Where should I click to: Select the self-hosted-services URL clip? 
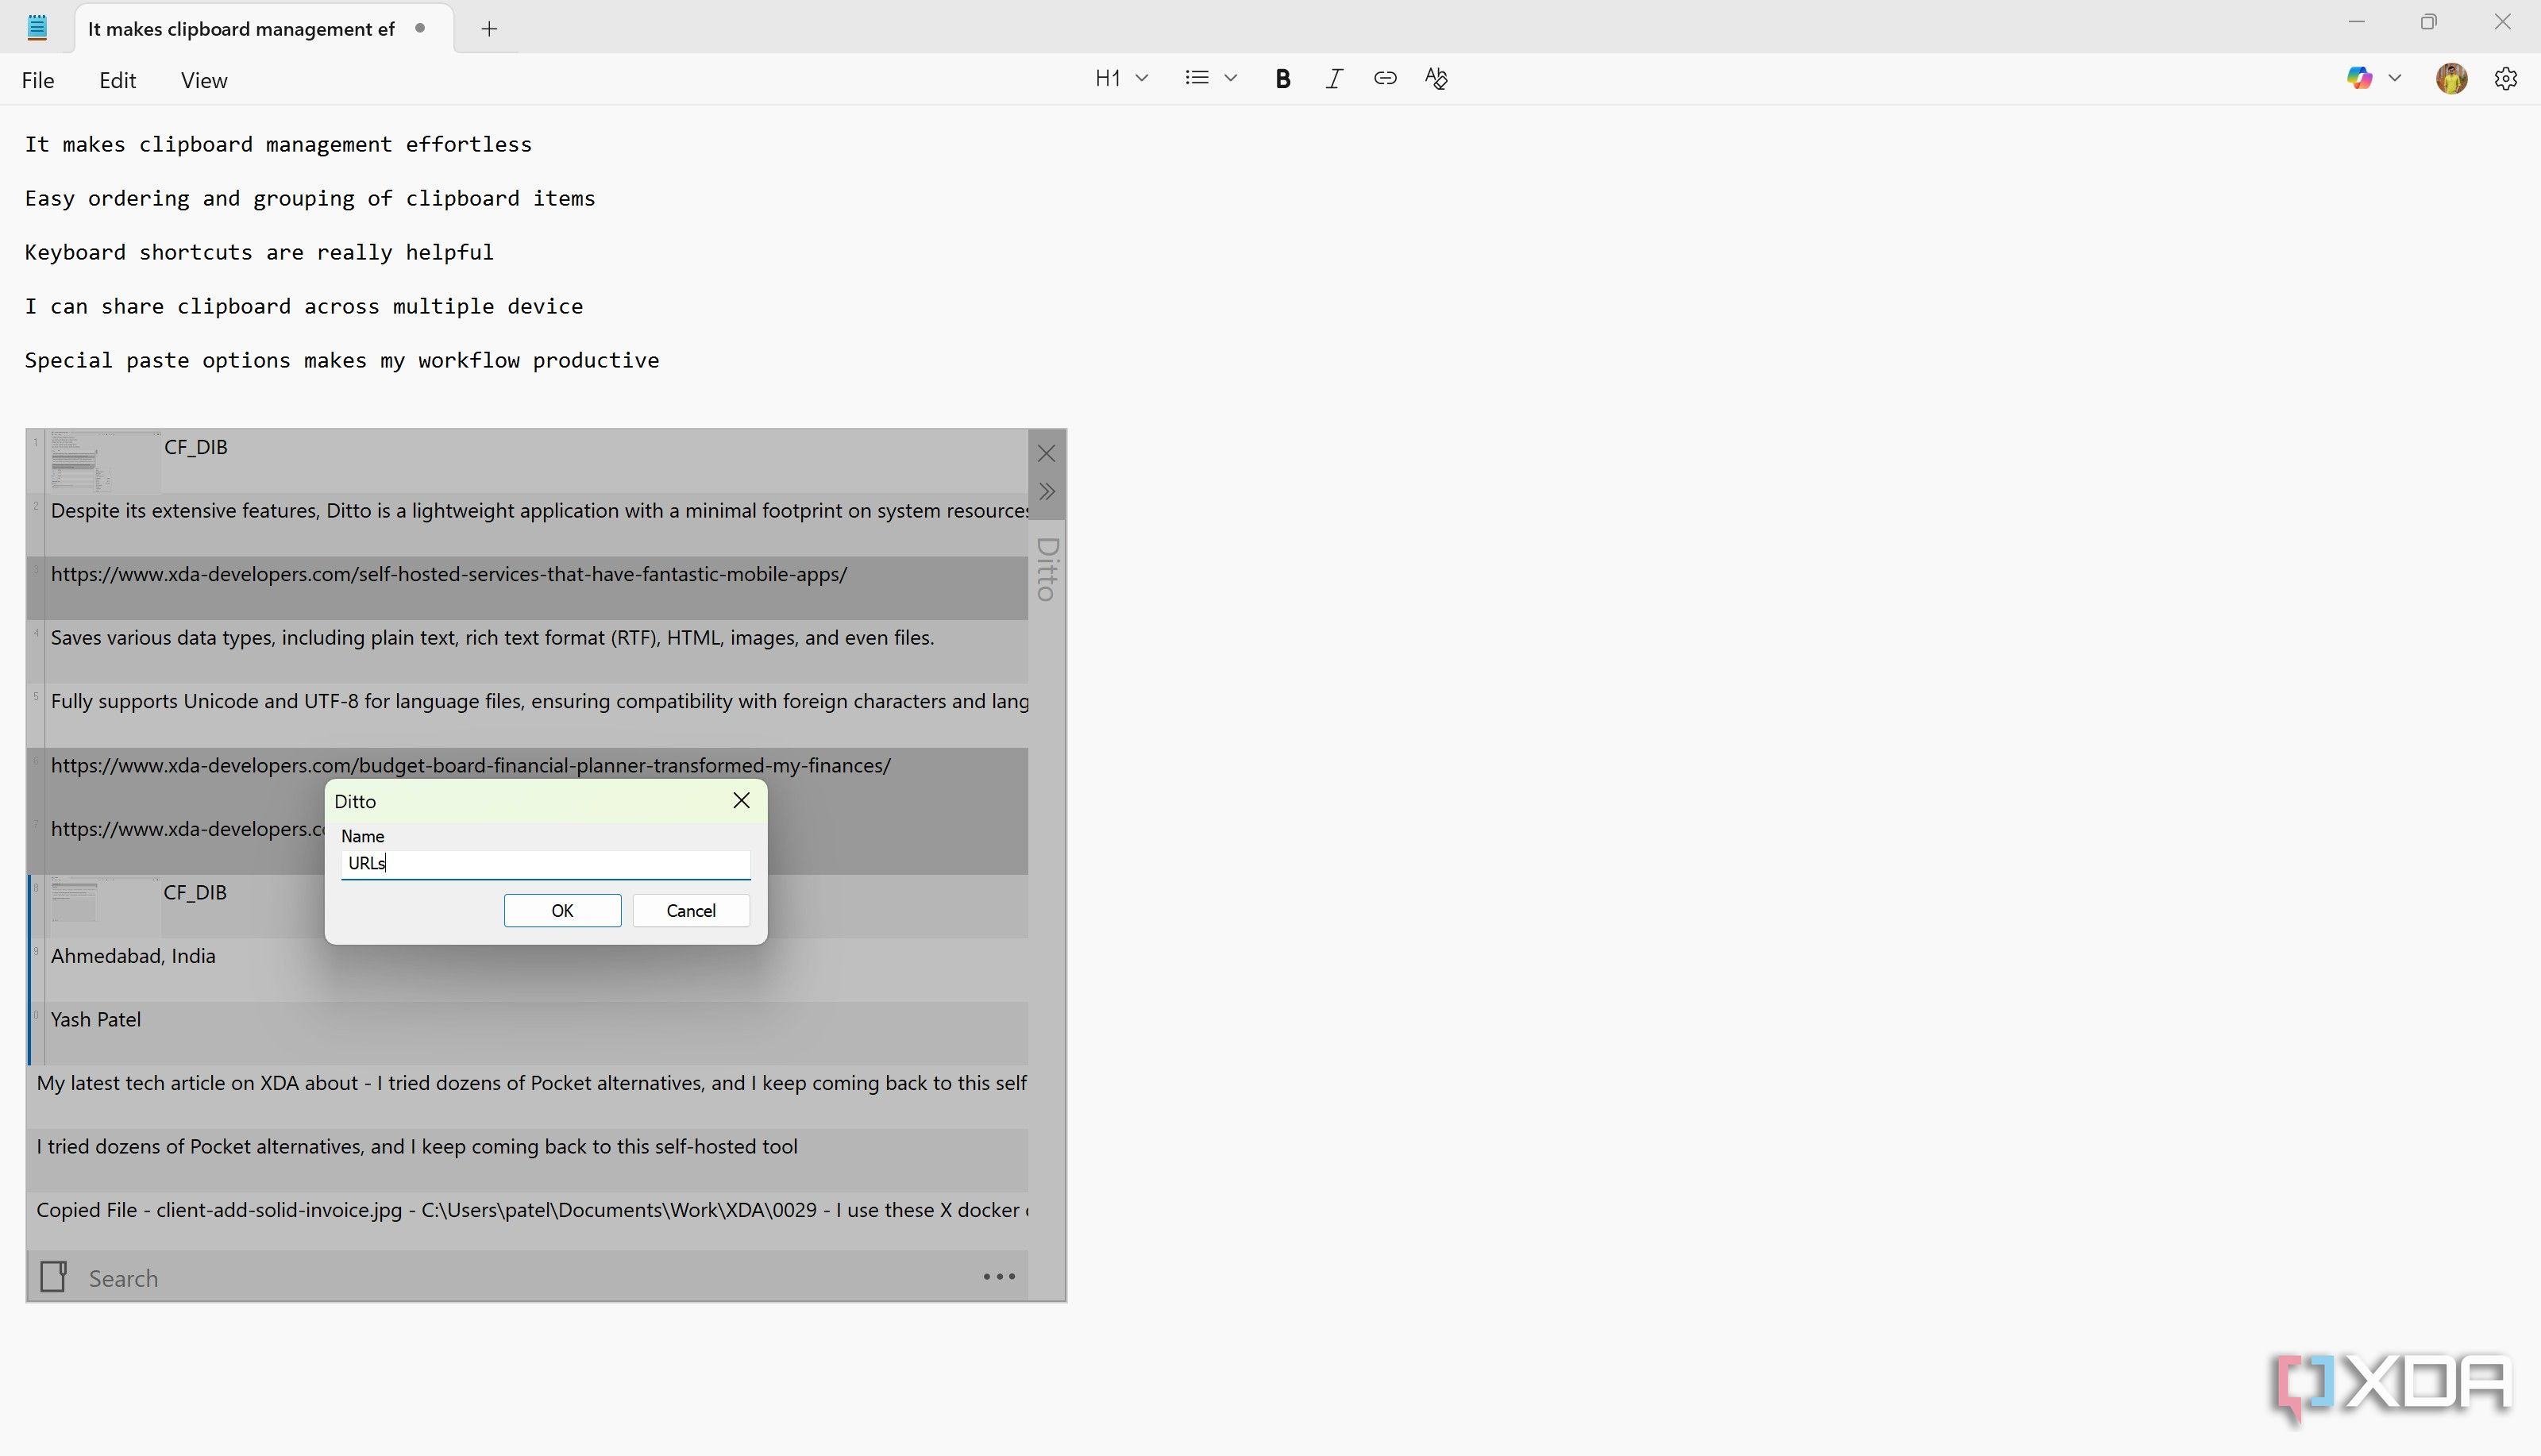click(529, 587)
